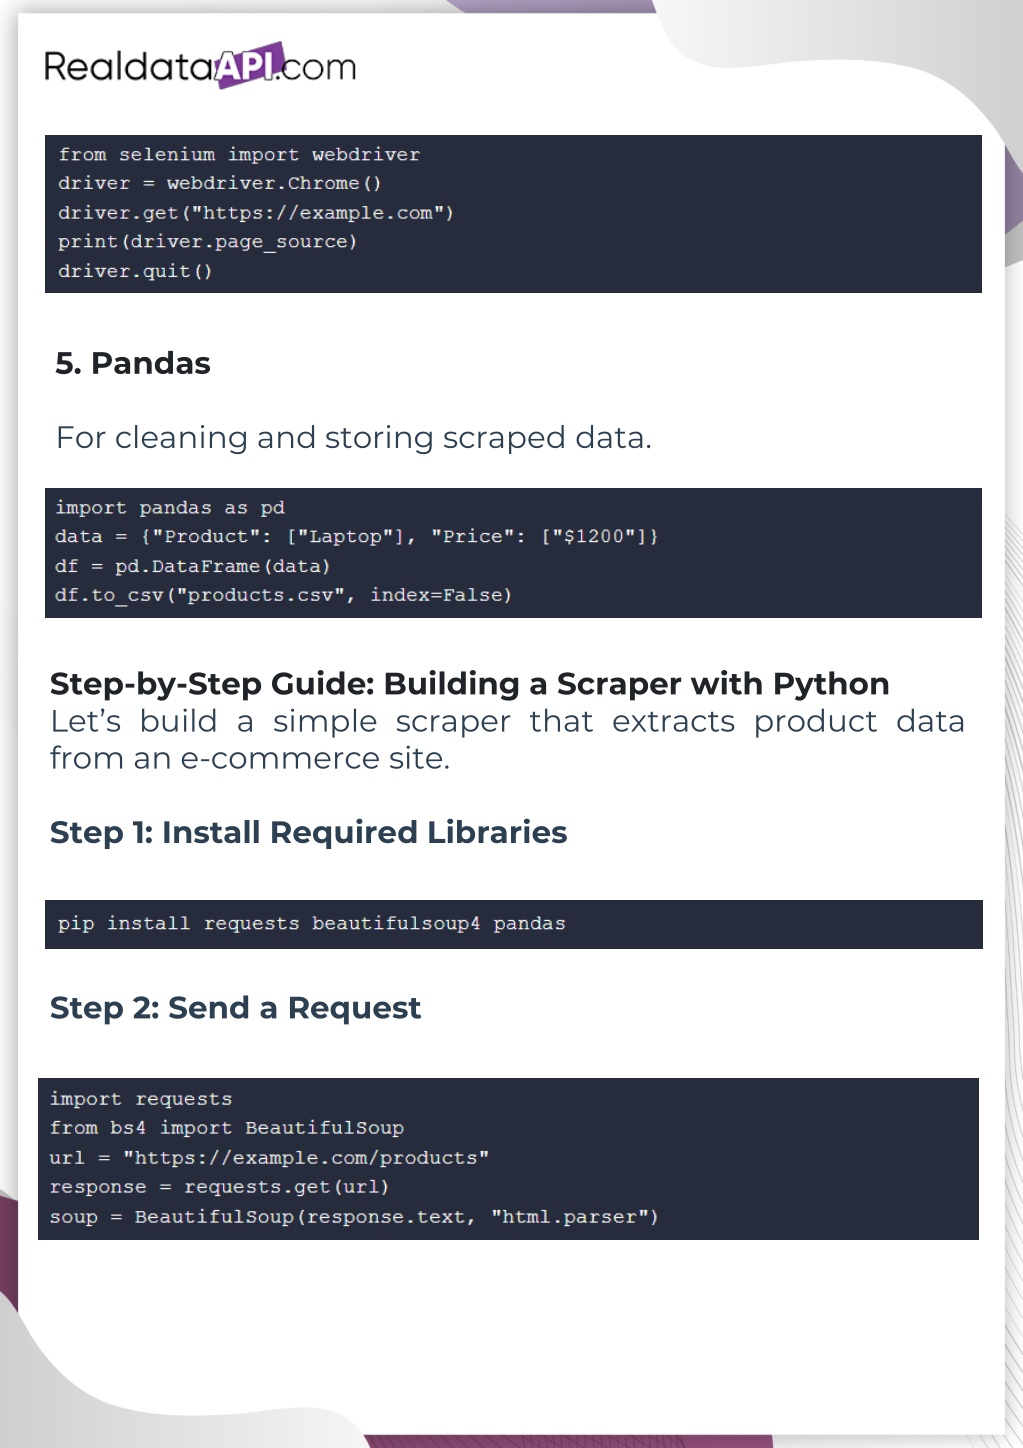
Task: Click the 'df = pd.DataFrame(data)' line
Action: 192,566
